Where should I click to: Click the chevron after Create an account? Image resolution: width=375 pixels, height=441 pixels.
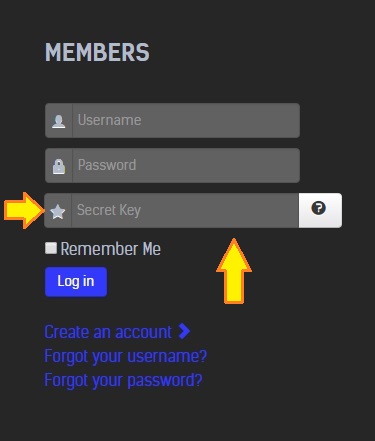(184, 331)
